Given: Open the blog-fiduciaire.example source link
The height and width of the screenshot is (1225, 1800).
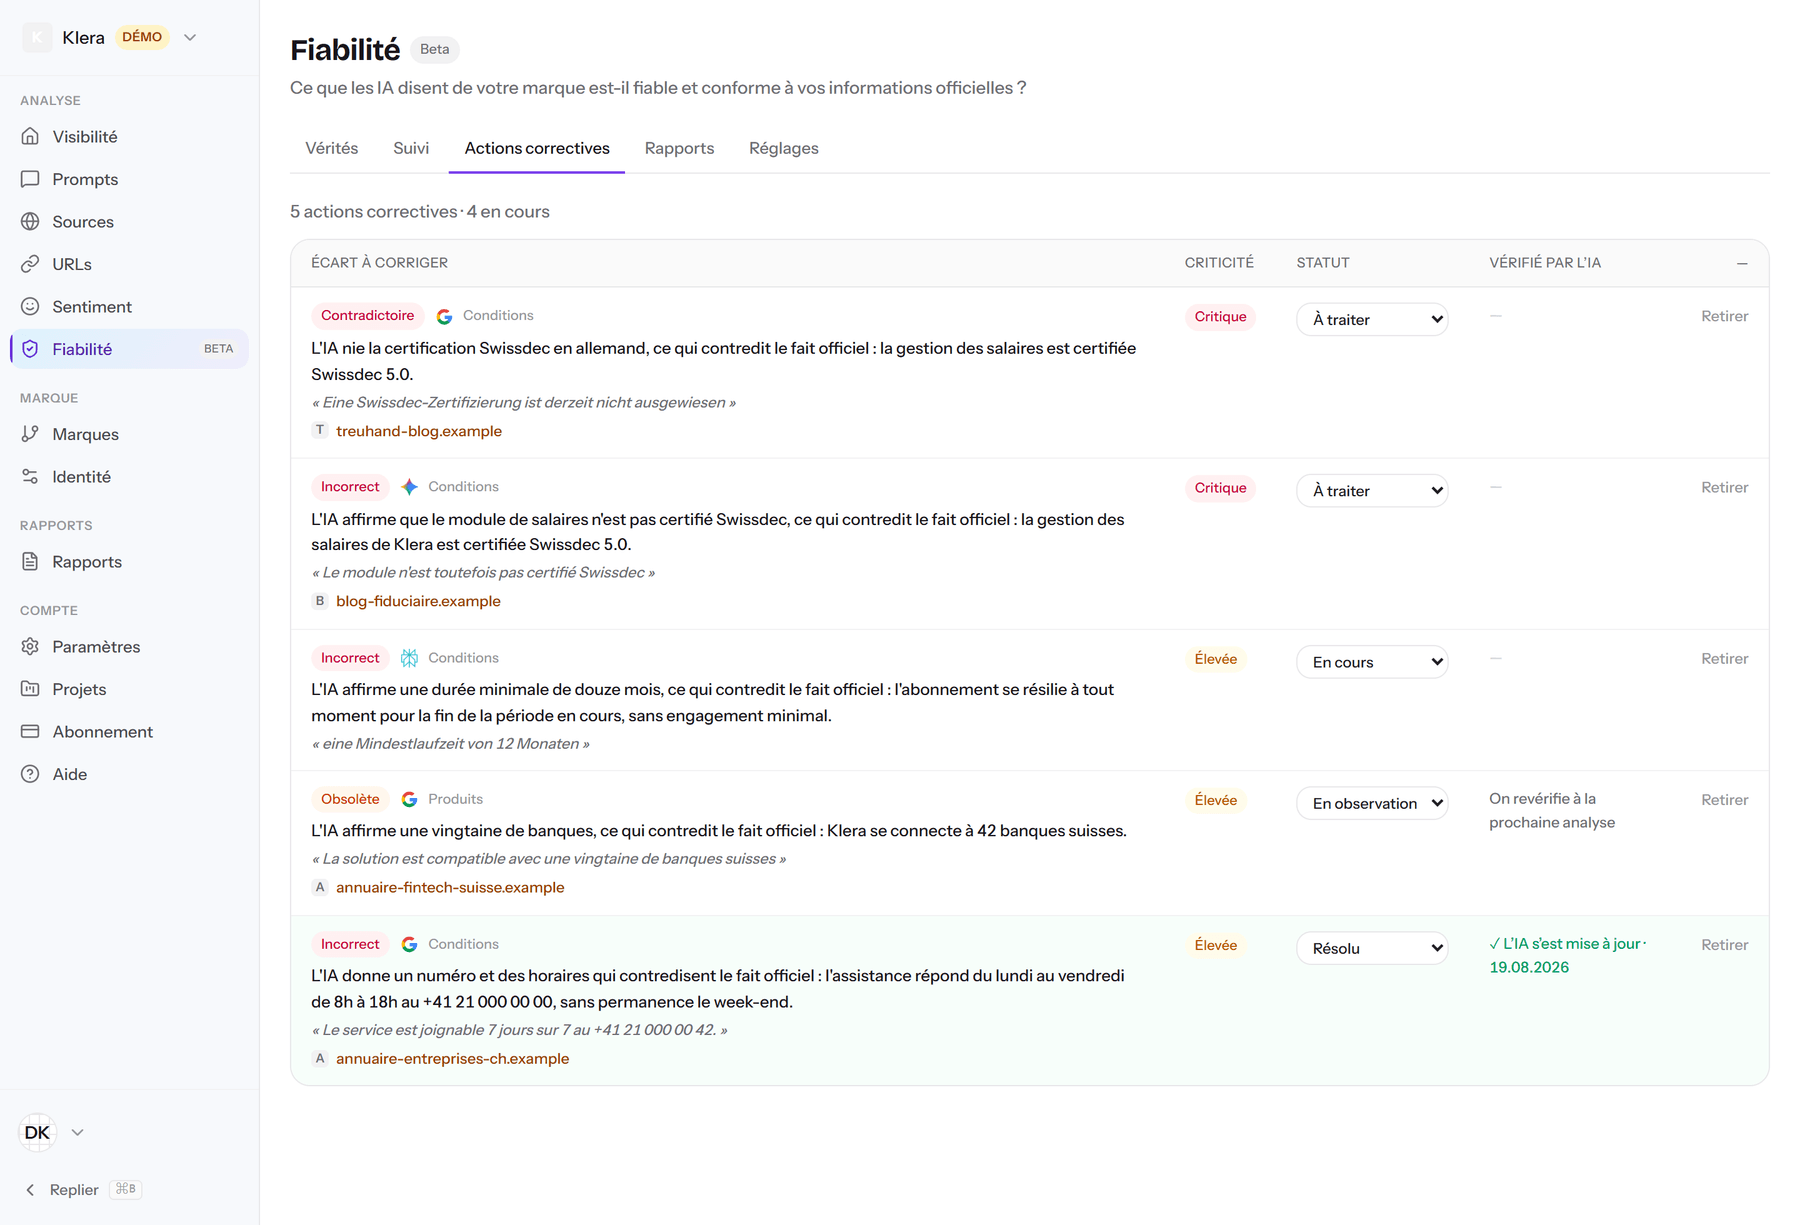Looking at the screenshot, I should click(x=418, y=601).
